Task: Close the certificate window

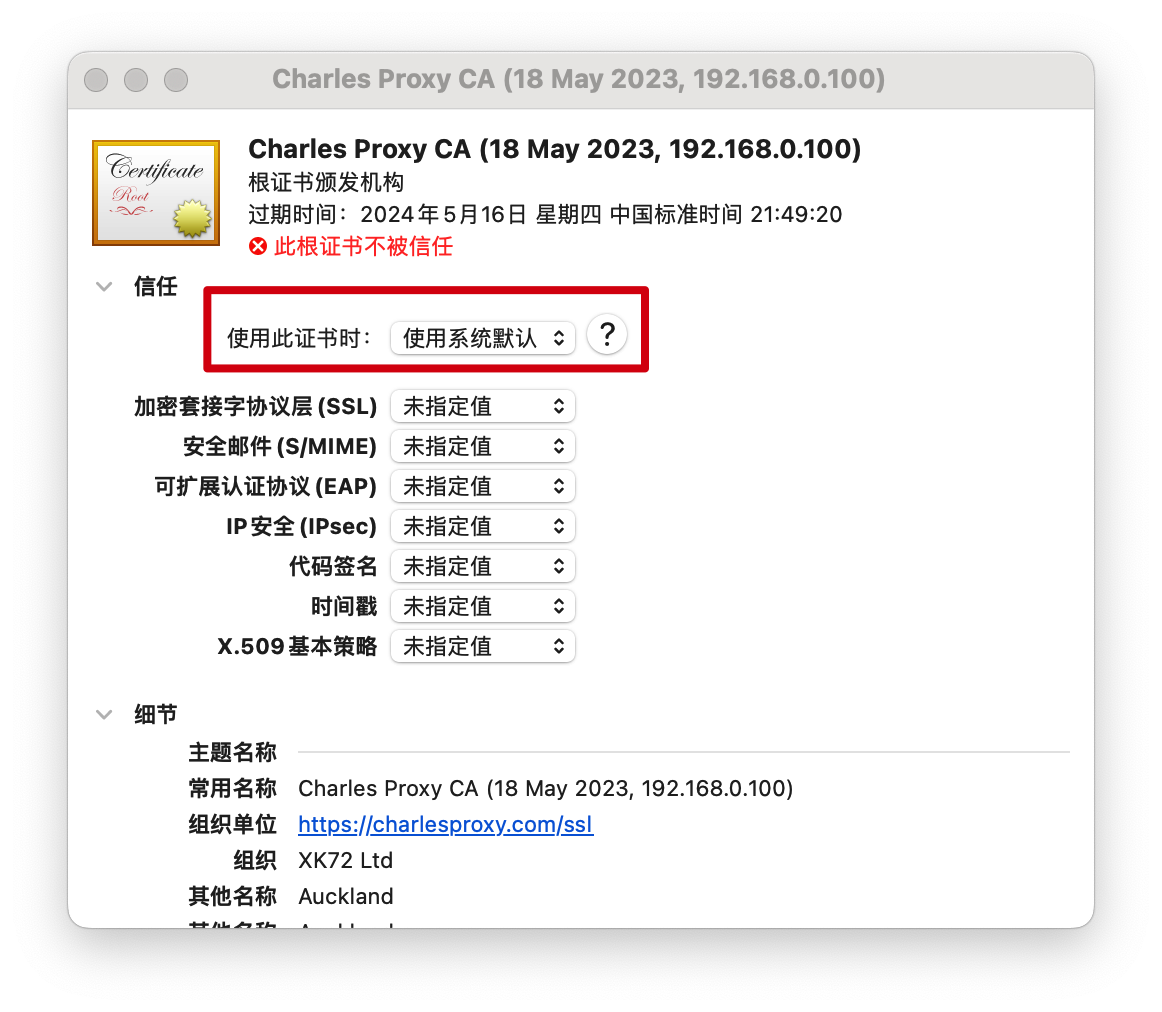Action: point(96,80)
